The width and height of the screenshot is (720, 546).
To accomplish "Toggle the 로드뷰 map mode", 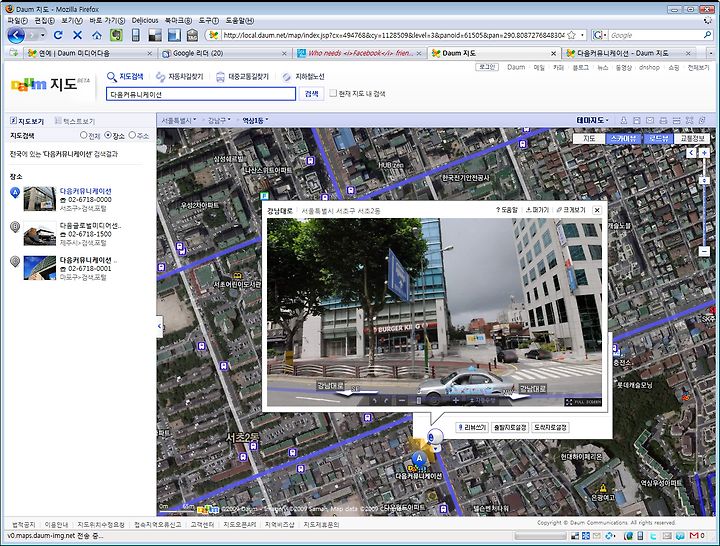I will coord(658,138).
